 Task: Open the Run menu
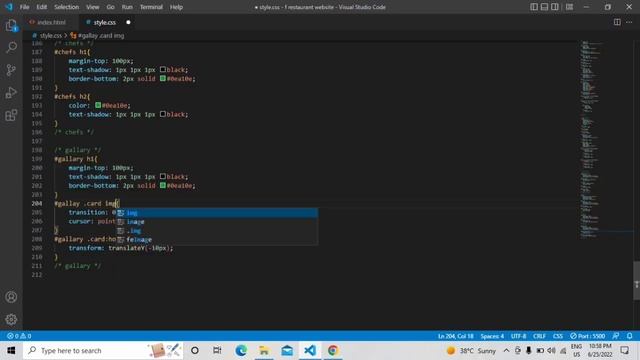pos(127,7)
